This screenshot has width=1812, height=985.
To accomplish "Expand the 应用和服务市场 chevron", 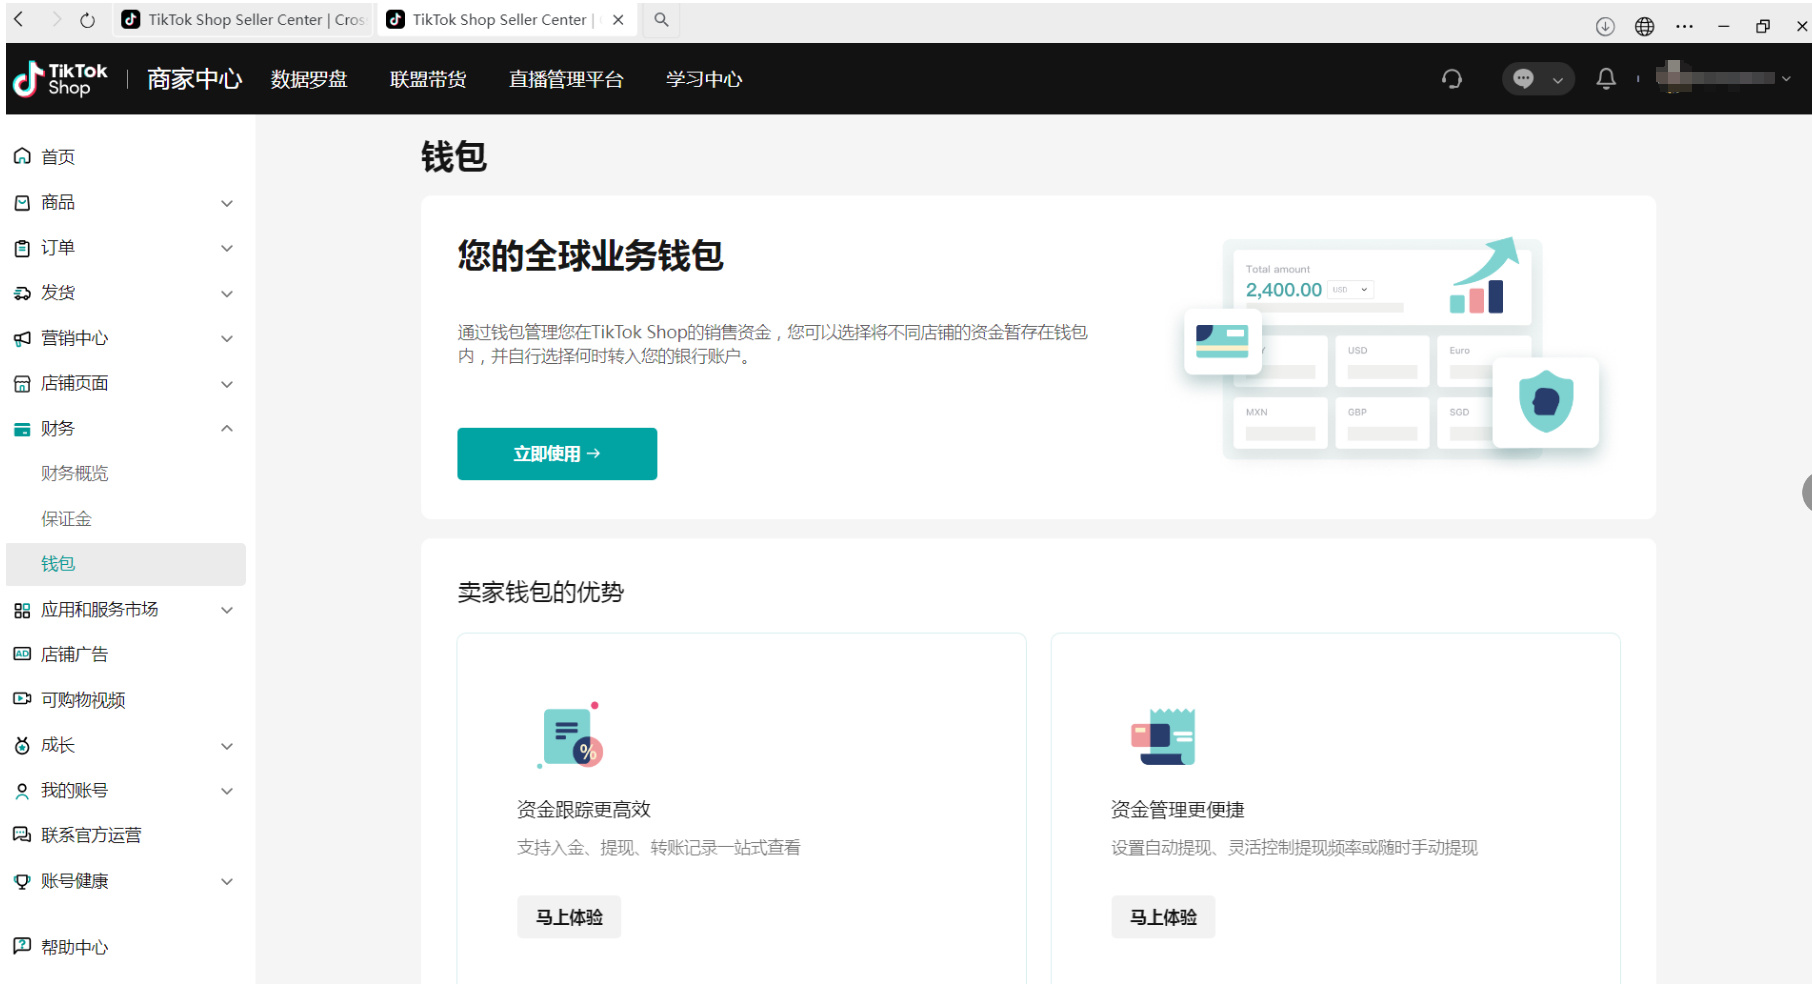I will coord(227,610).
